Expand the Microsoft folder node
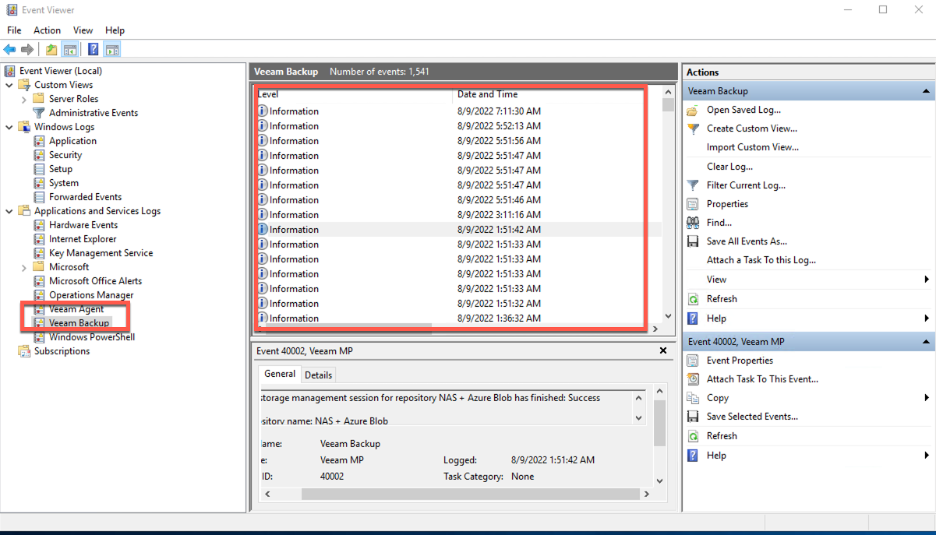This screenshot has width=936, height=536. pos(24,267)
